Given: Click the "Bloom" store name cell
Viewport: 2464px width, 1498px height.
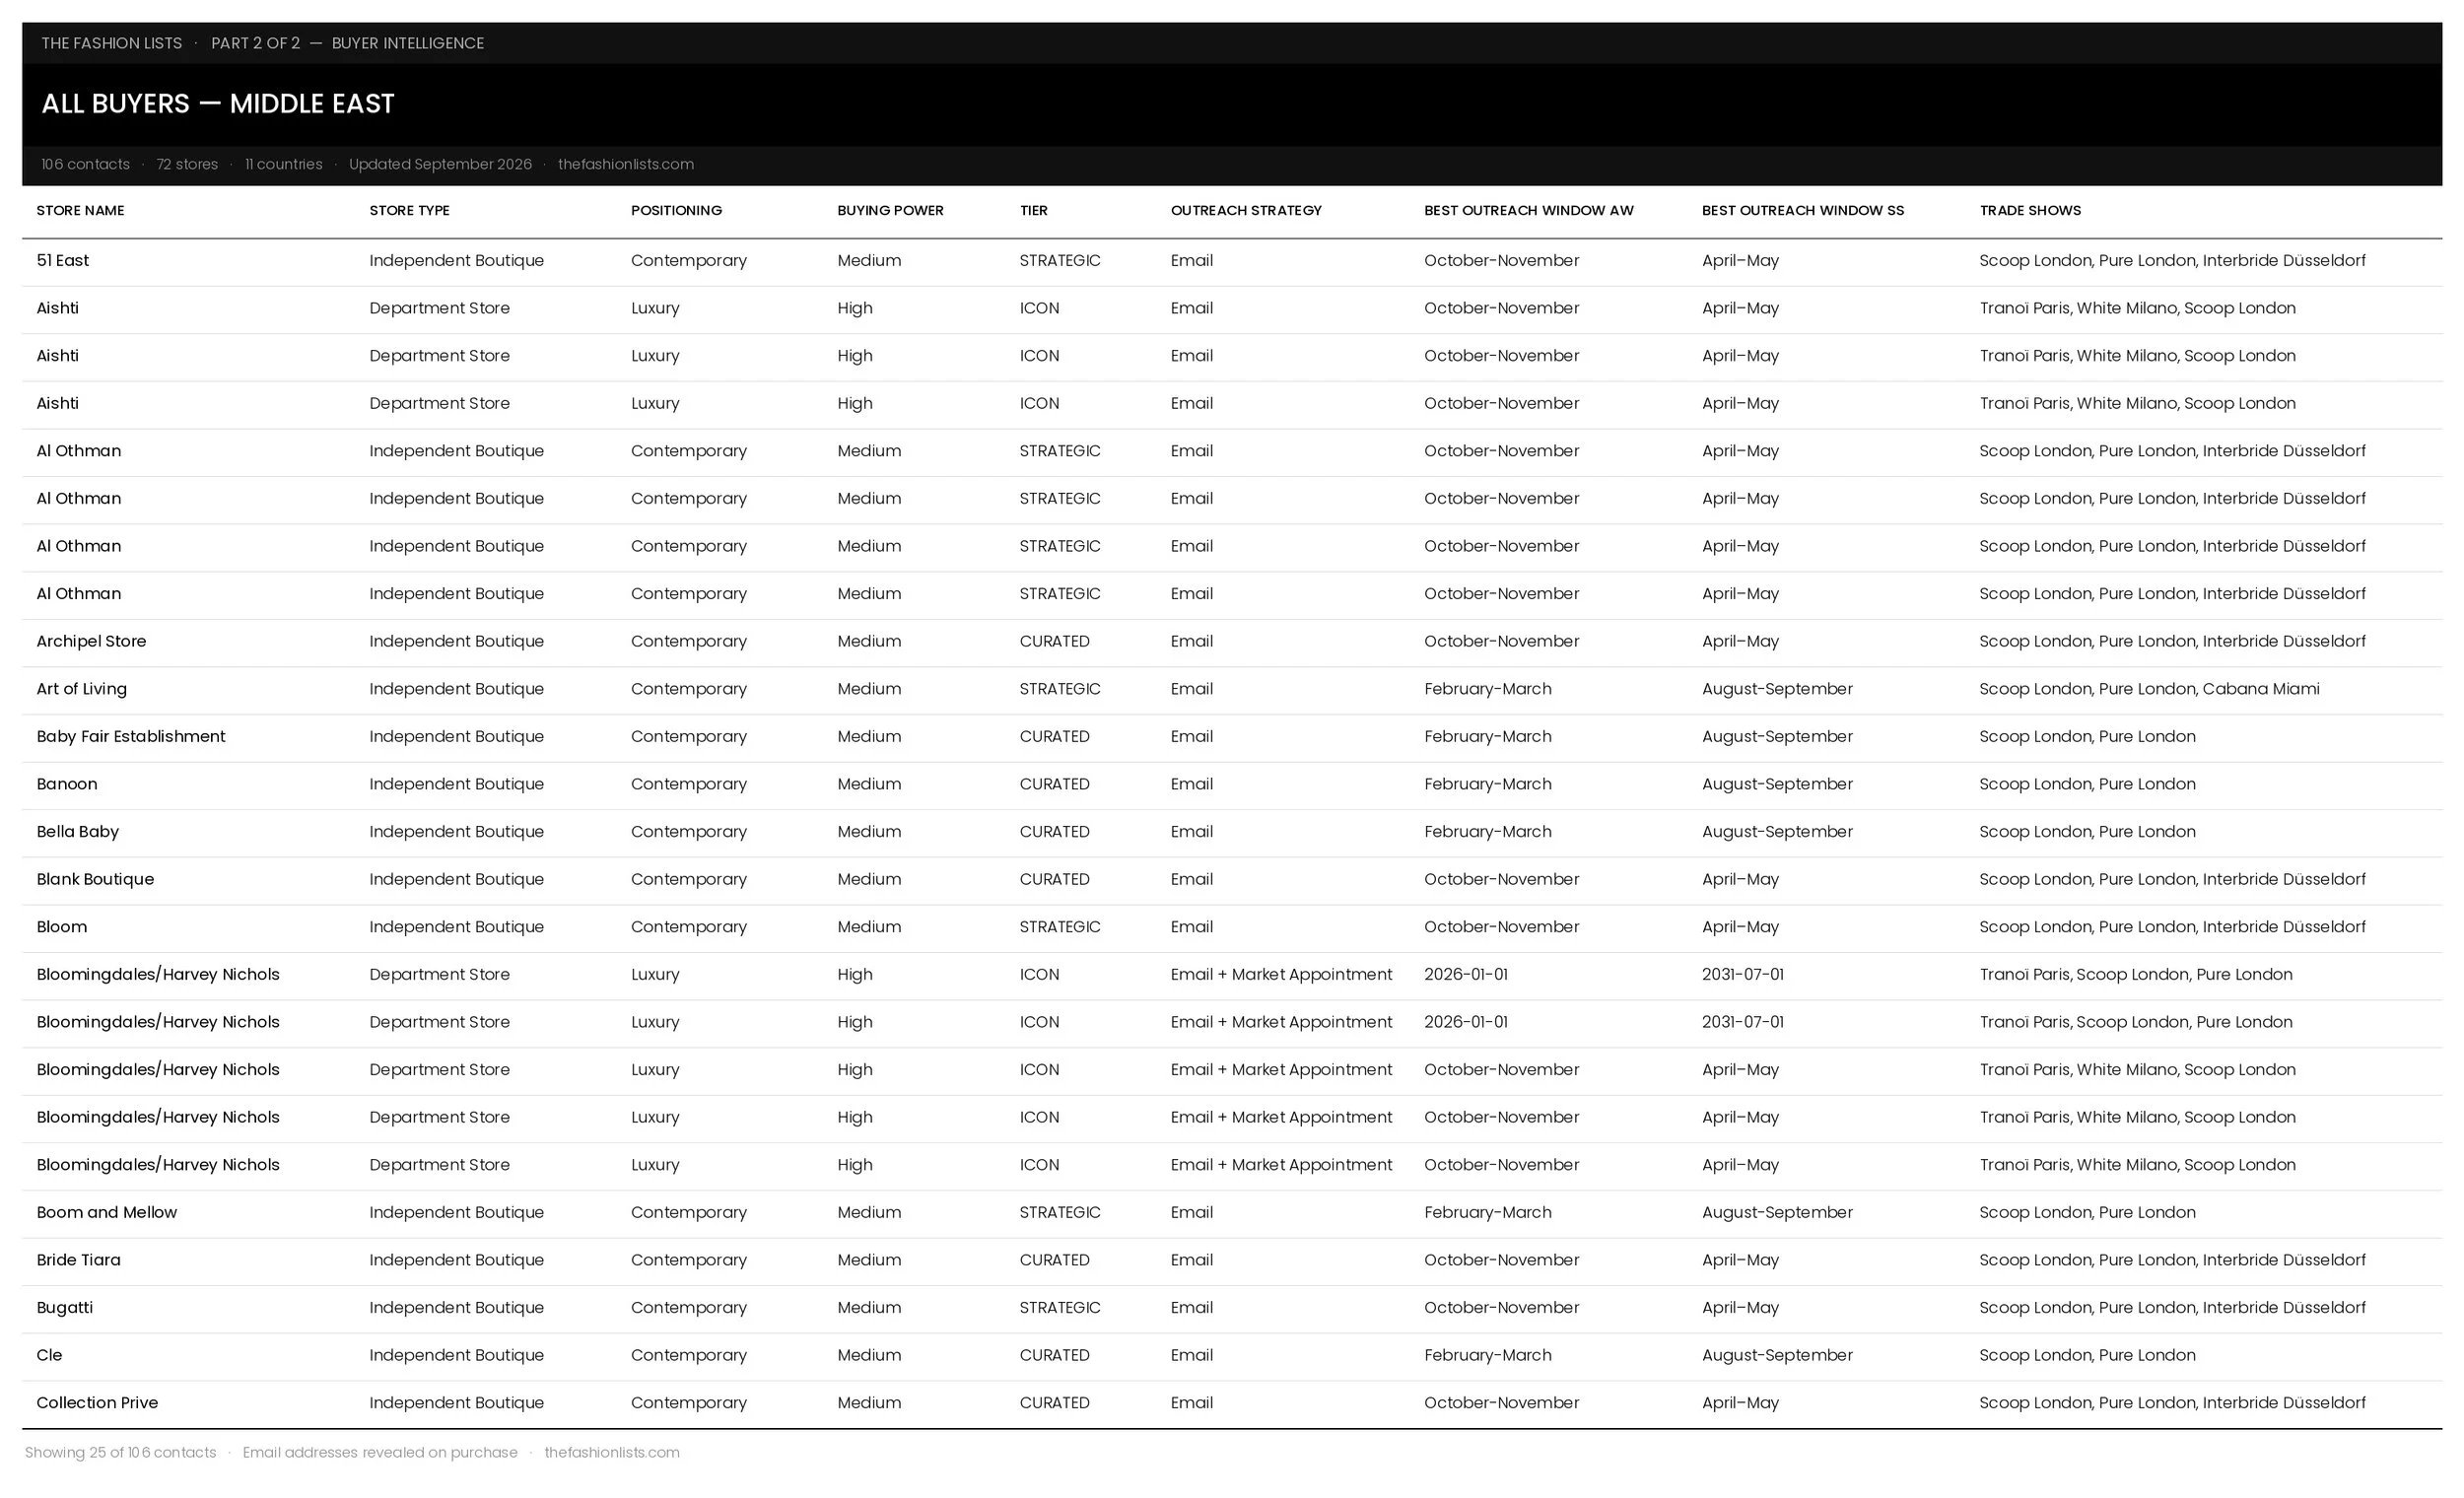Looking at the screenshot, I should (61, 927).
